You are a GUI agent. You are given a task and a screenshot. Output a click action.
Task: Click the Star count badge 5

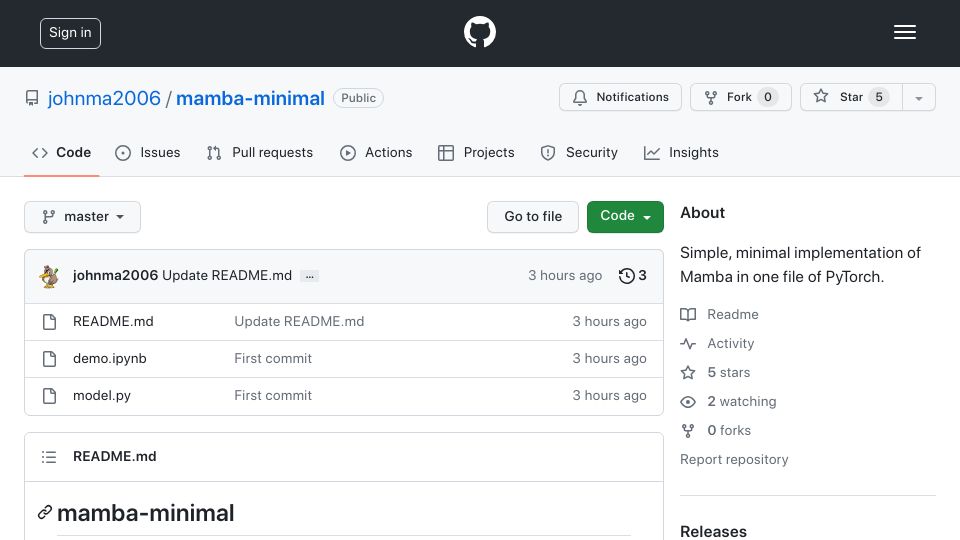tap(879, 97)
